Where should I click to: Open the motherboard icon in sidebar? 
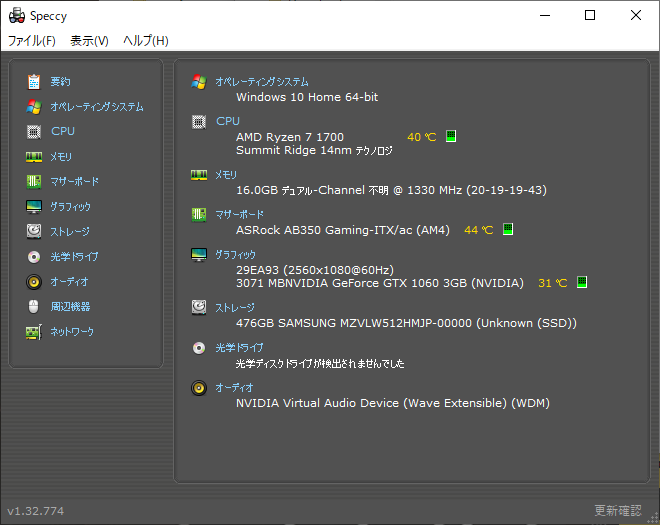pos(34,181)
